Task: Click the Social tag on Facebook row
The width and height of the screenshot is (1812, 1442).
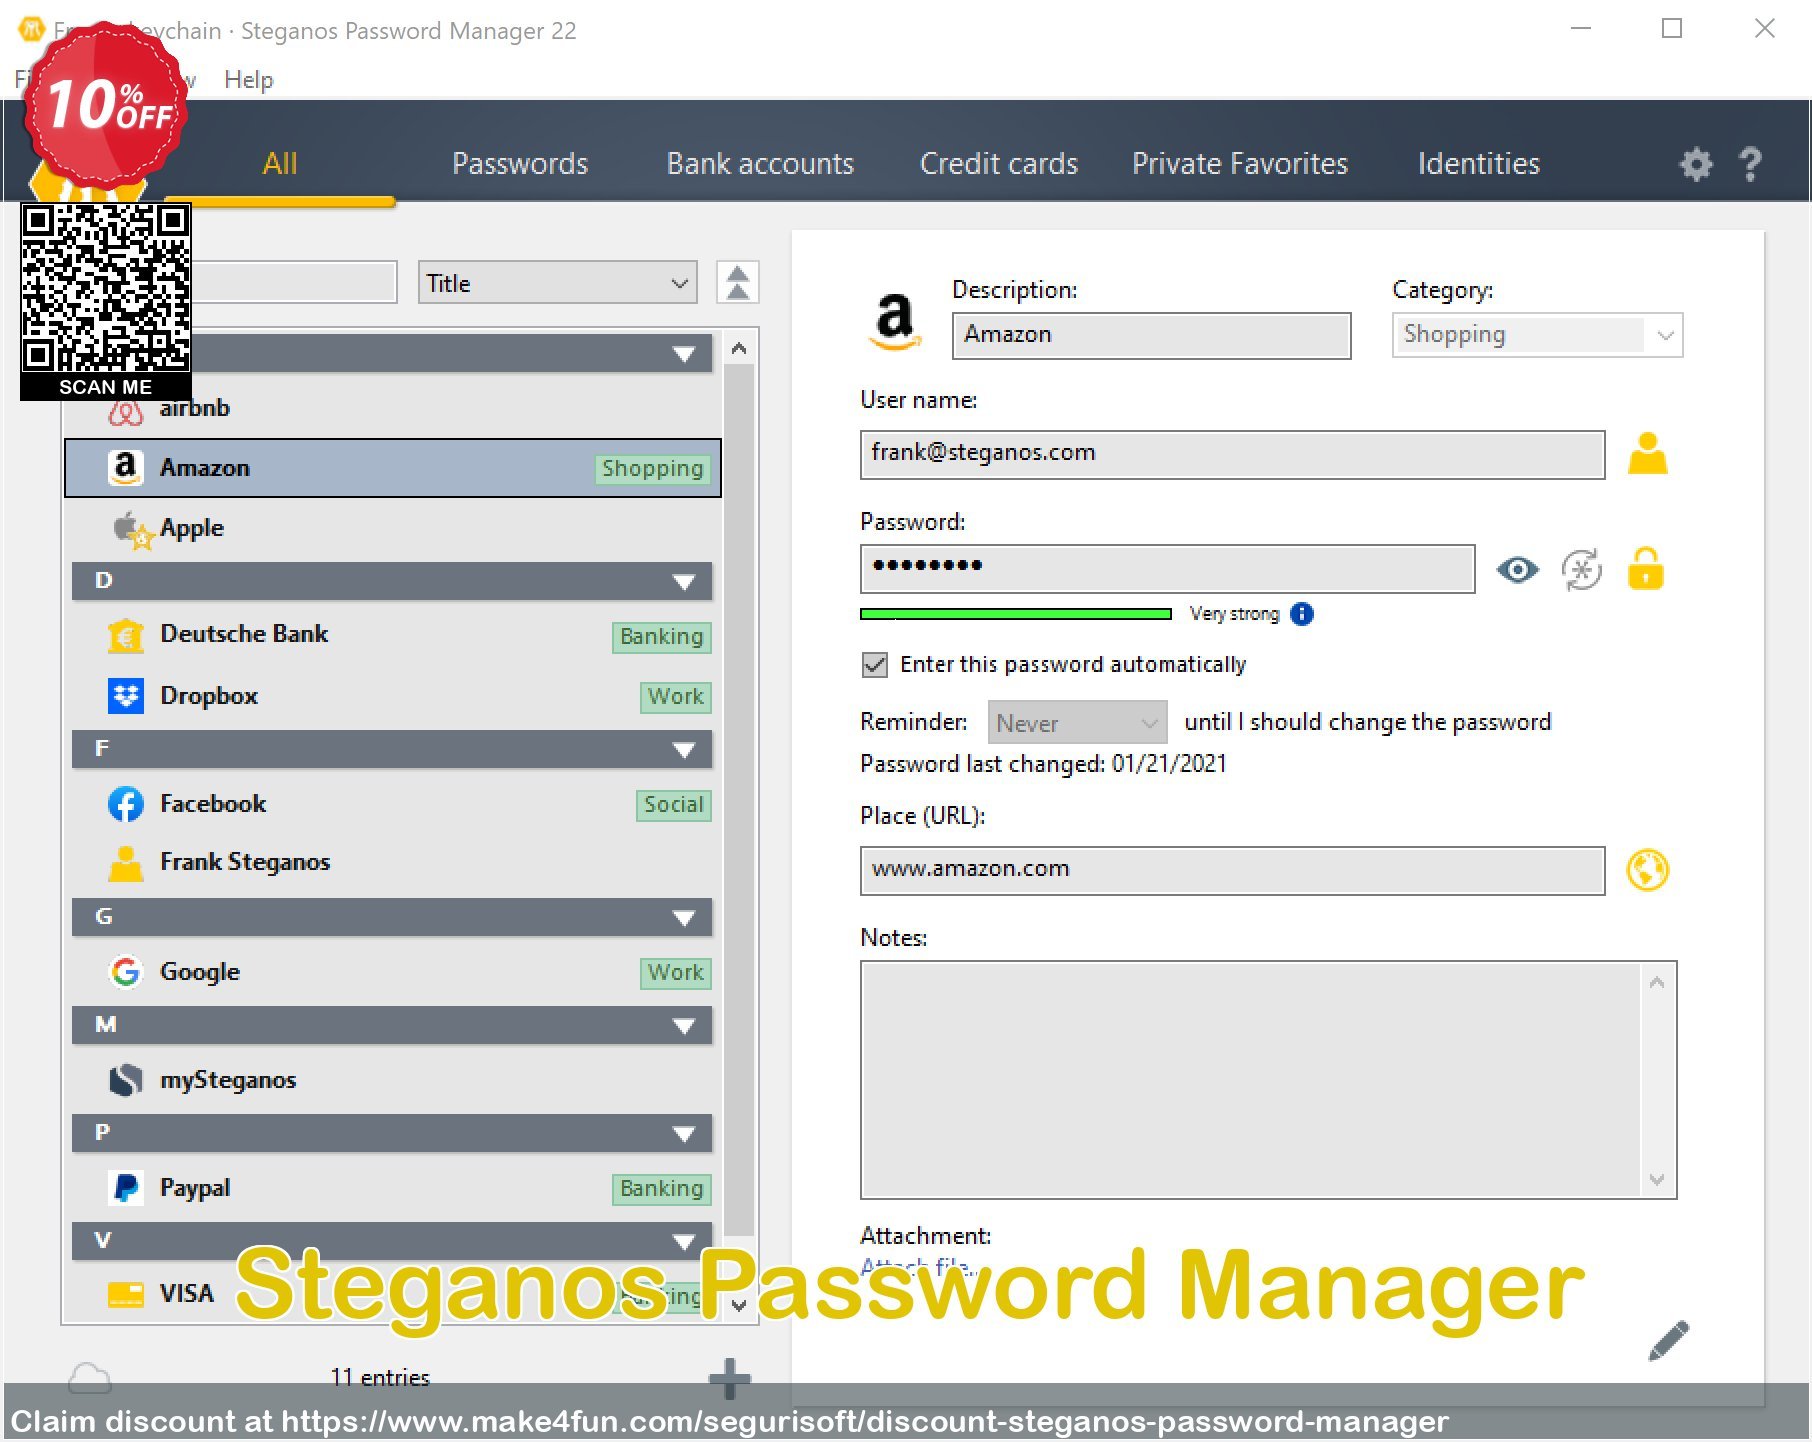Action: [x=673, y=805]
